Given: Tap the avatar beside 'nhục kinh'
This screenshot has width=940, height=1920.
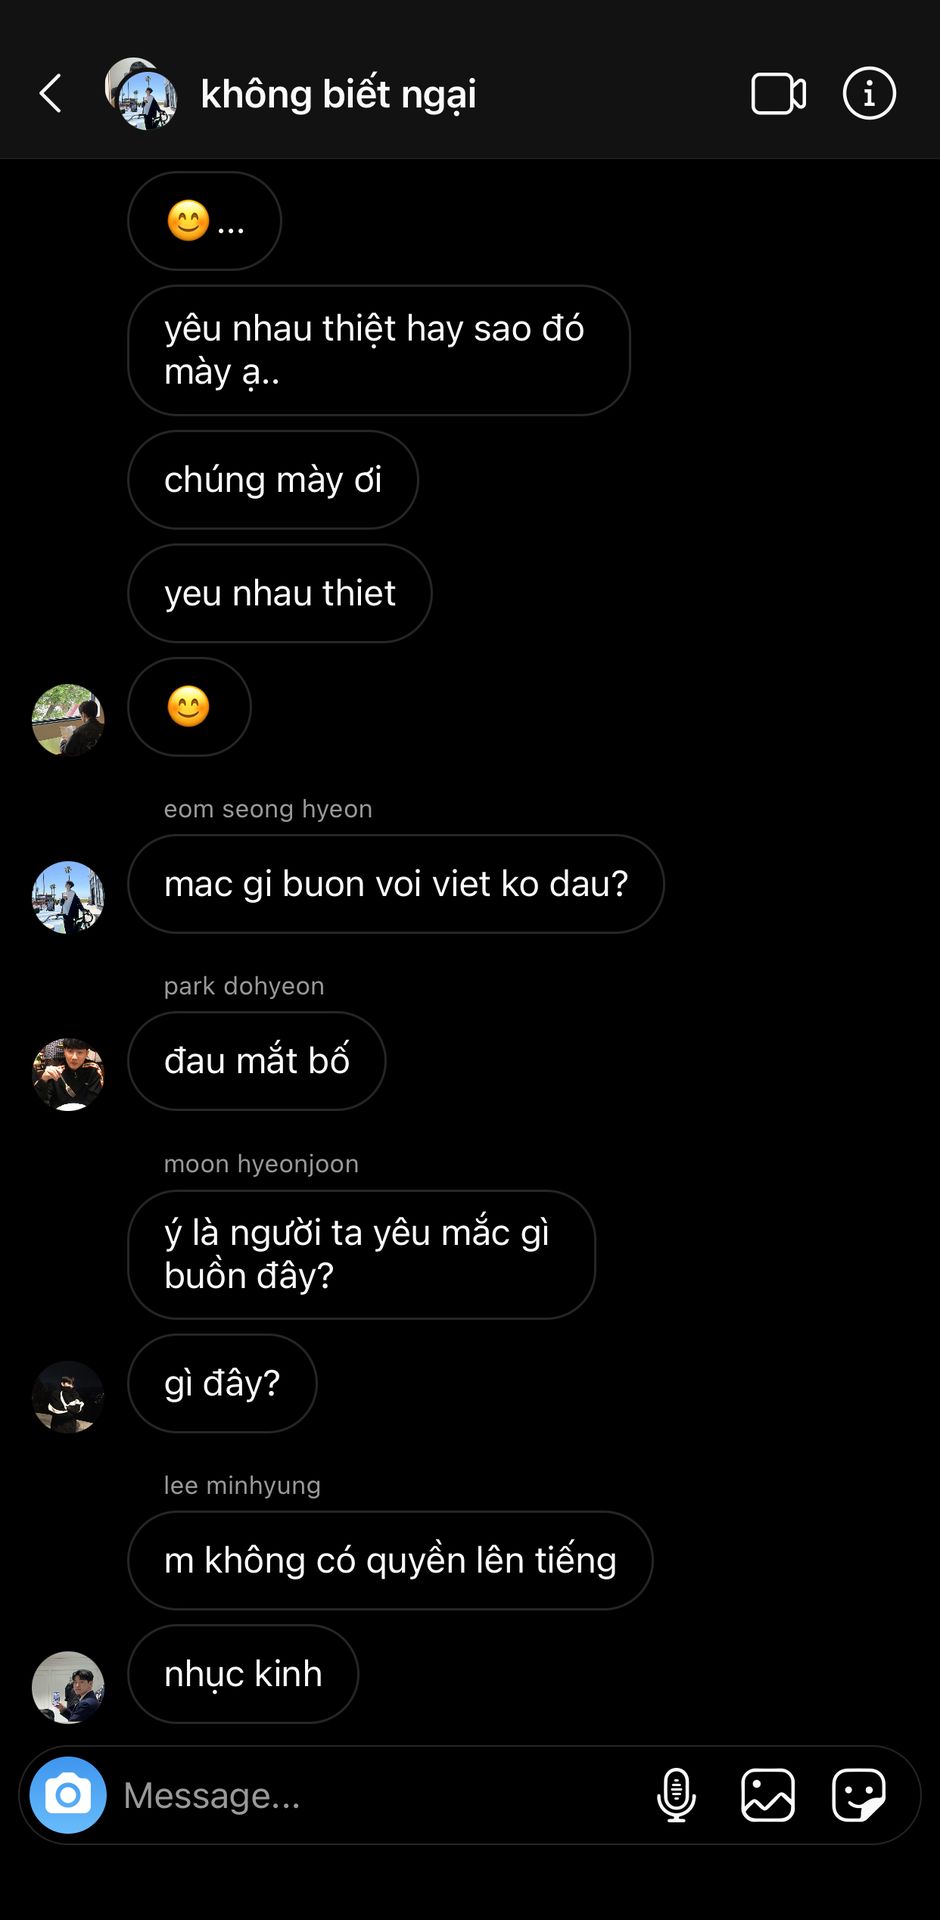Looking at the screenshot, I should point(68,1687).
